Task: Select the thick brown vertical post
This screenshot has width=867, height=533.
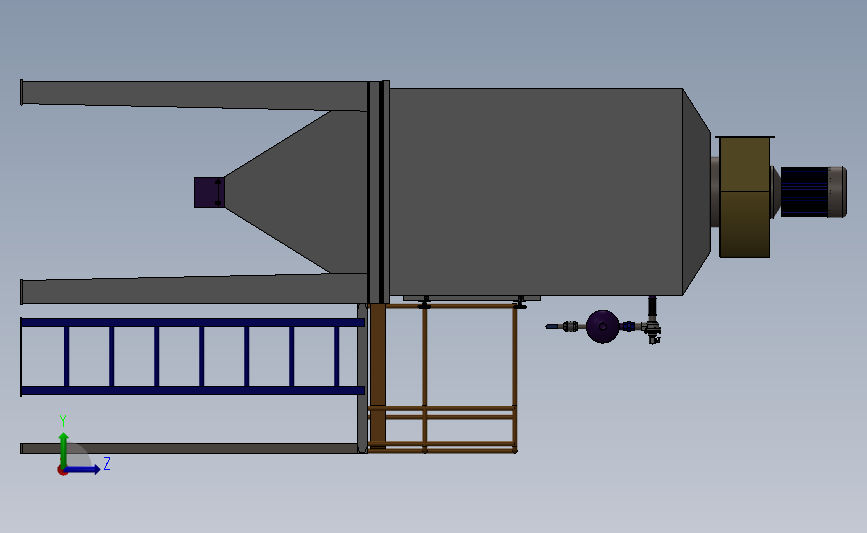Action: 378,376
